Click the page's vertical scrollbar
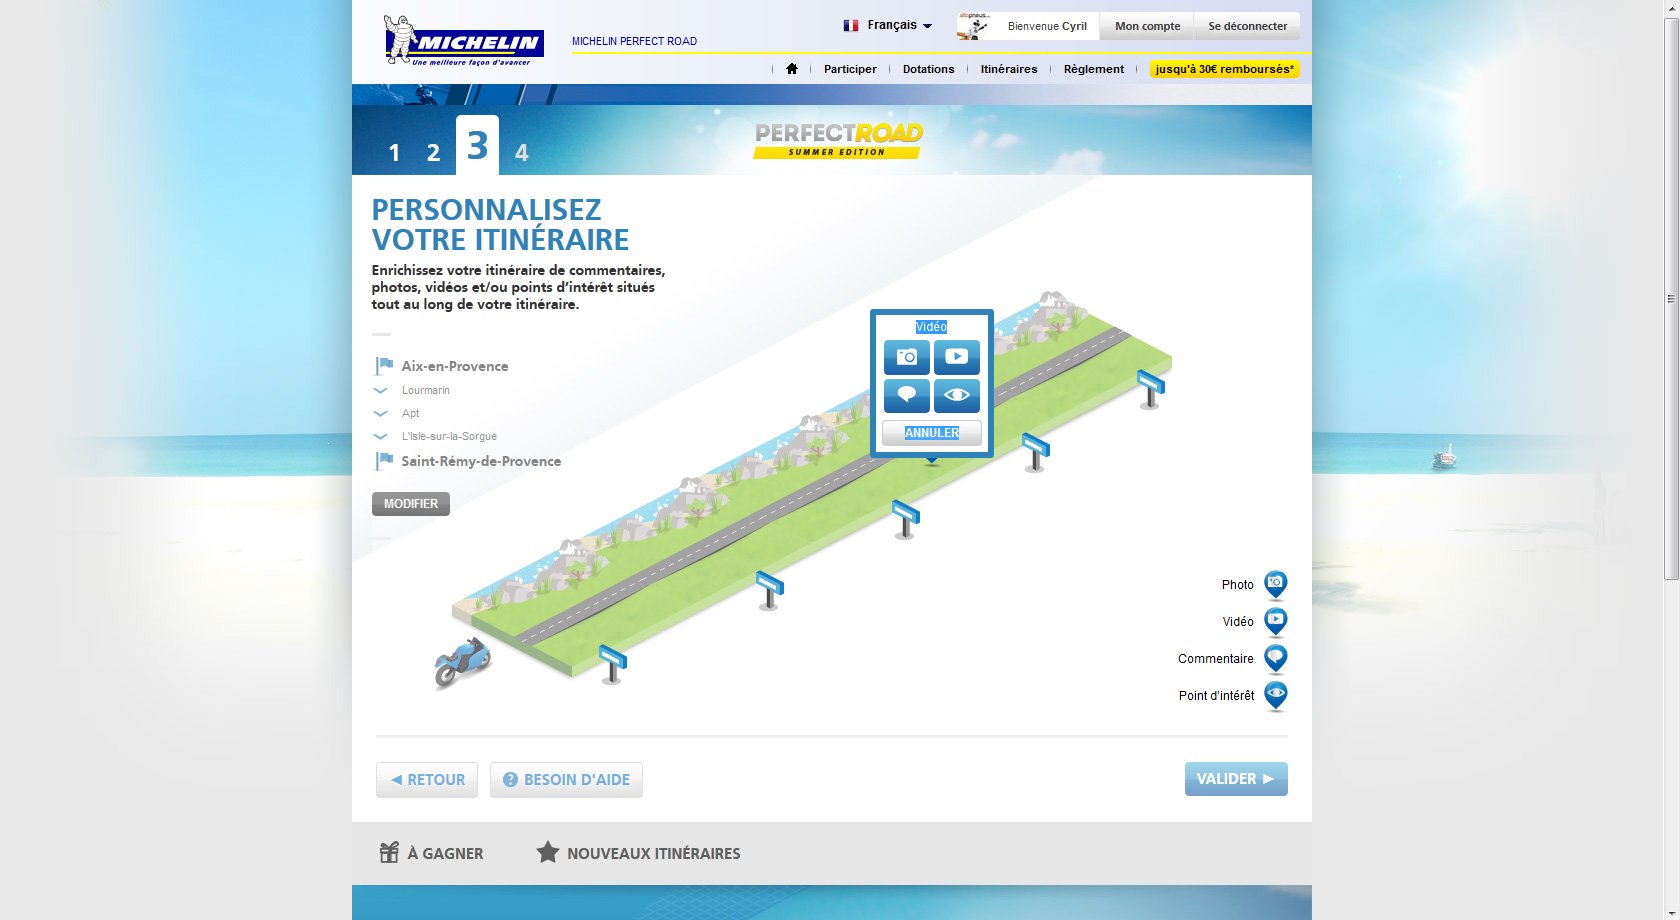This screenshot has height=920, width=1680. pyautogui.click(x=1671, y=300)
